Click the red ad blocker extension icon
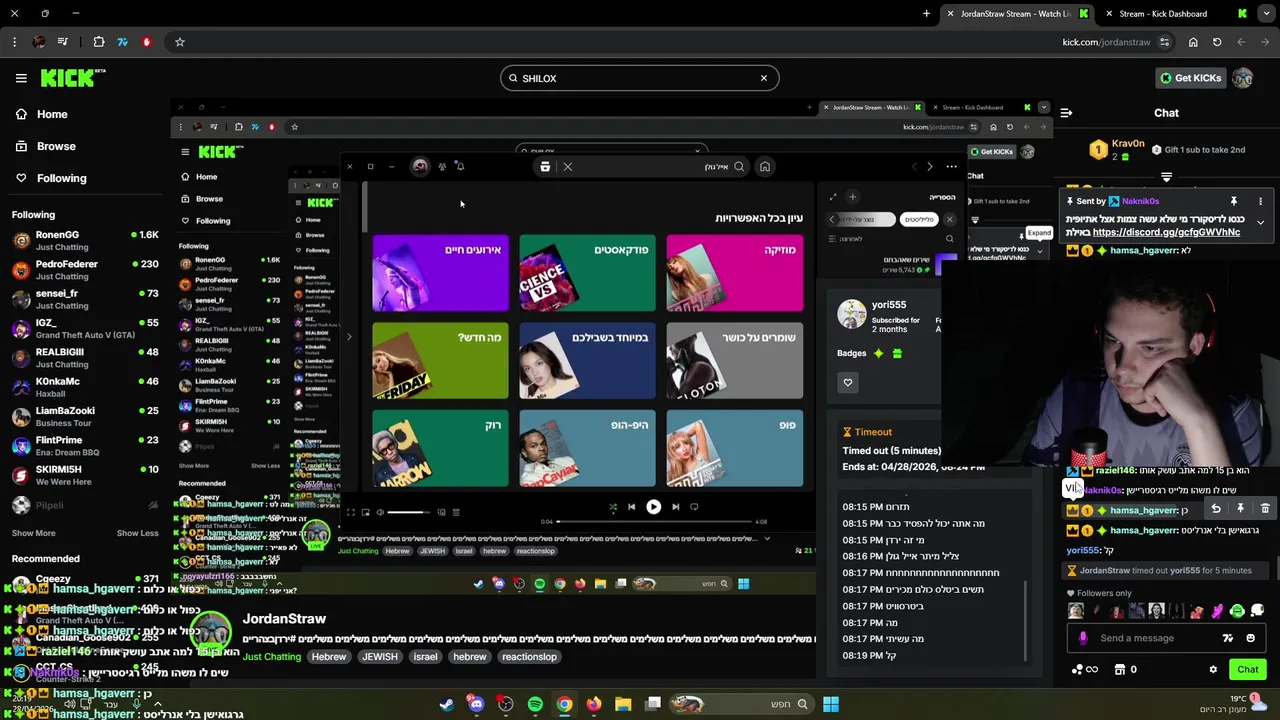This screenshot has height=720, width=1280. tap(147, 42)
